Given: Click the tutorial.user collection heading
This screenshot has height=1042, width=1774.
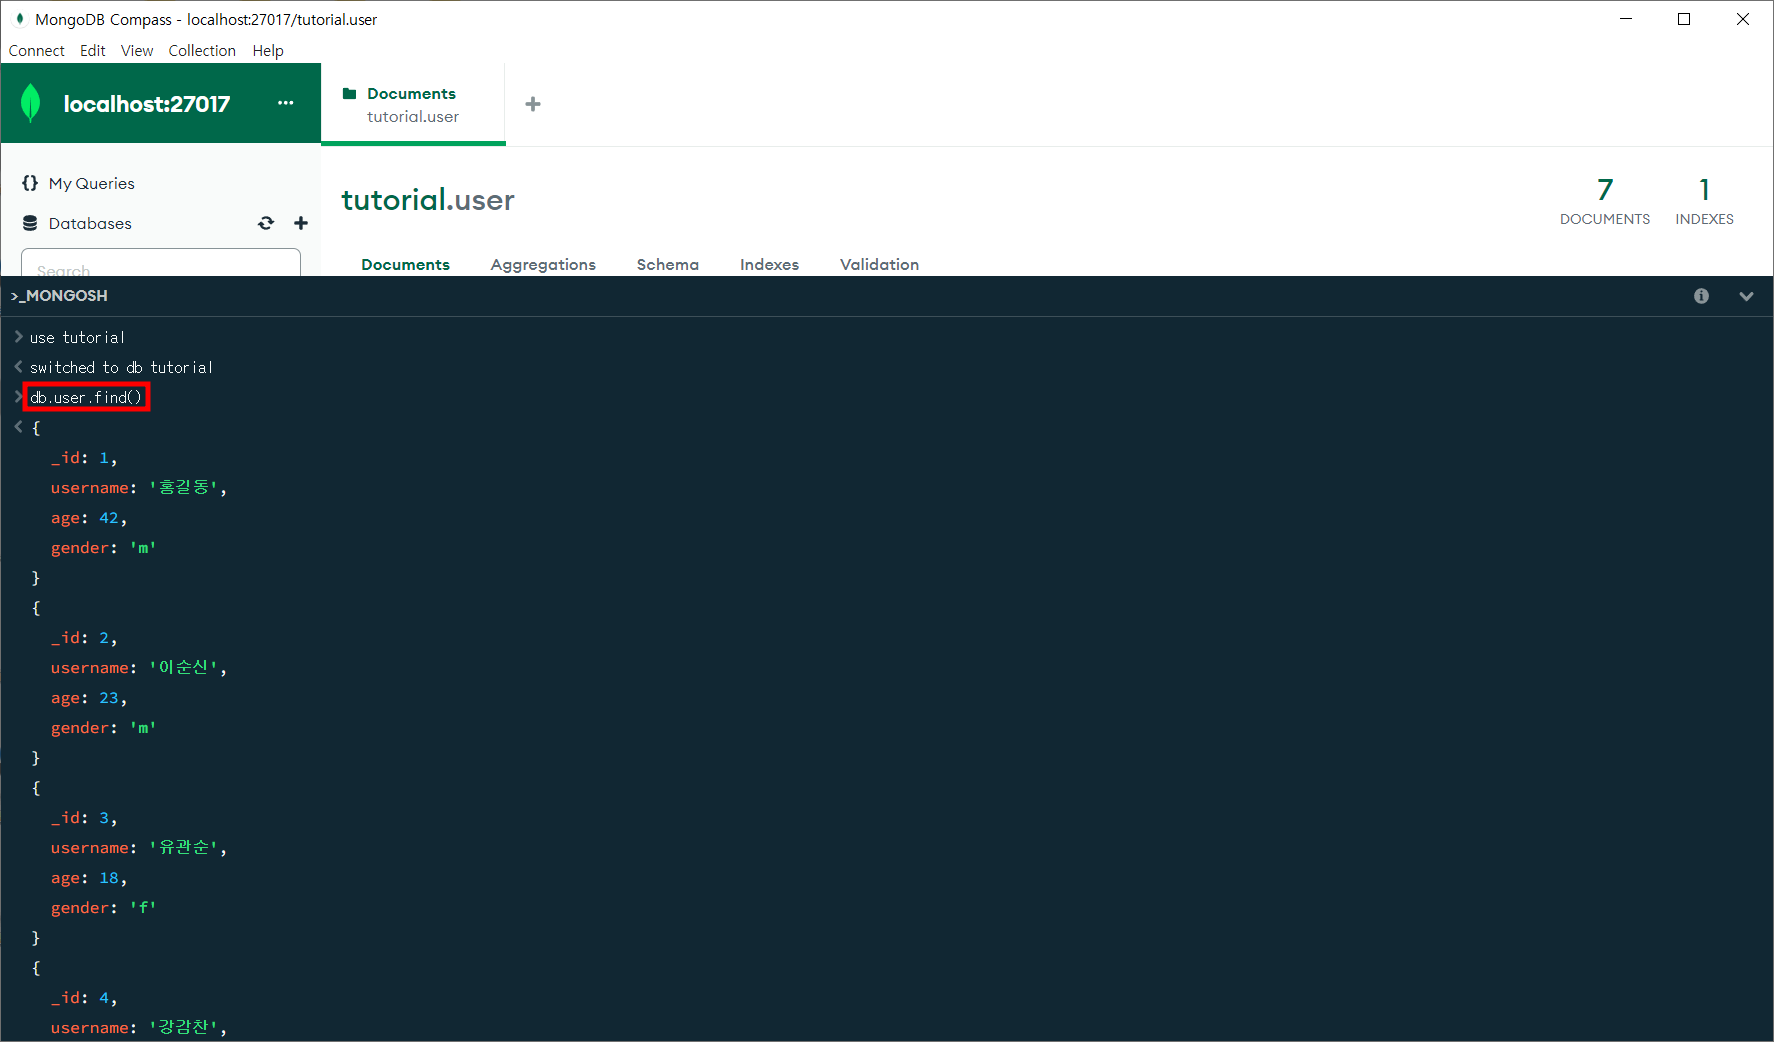Looking at the screenshot, I should click(428, 200).
